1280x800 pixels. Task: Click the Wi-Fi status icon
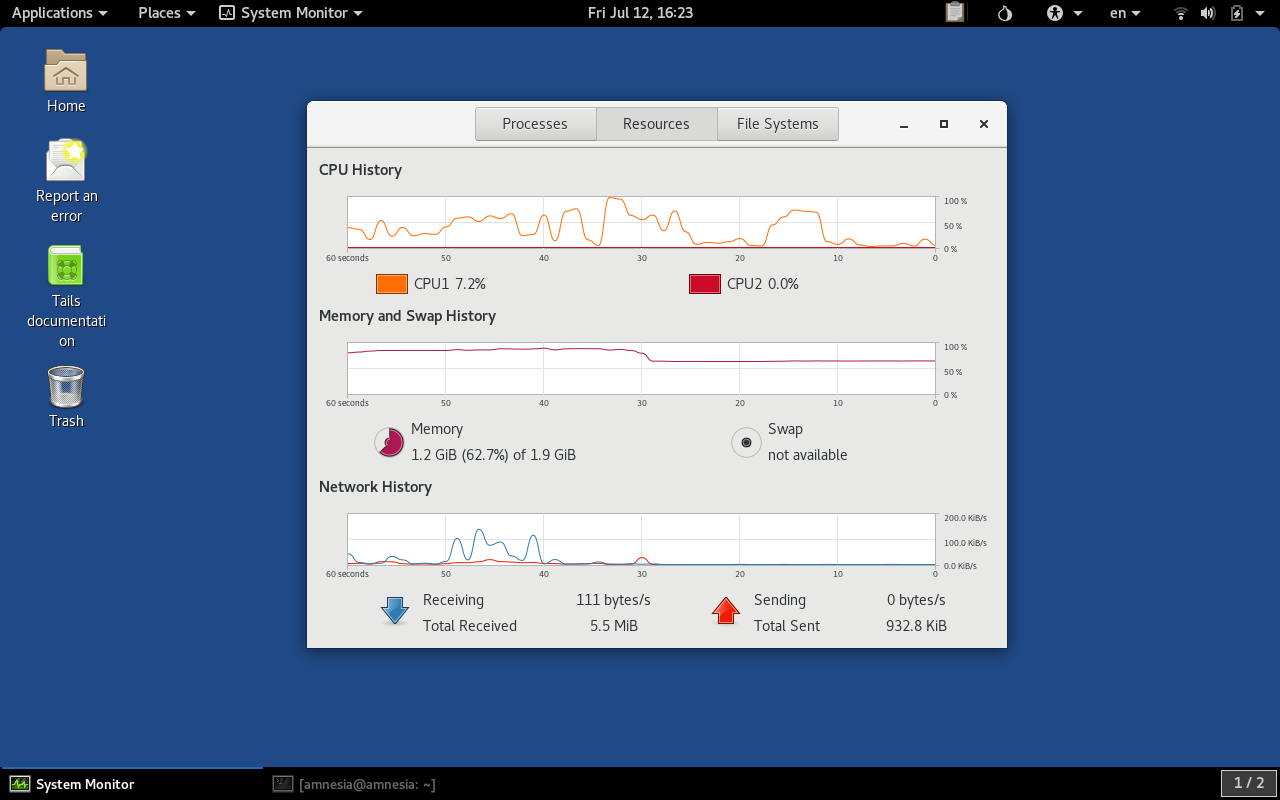point(1180,13)
